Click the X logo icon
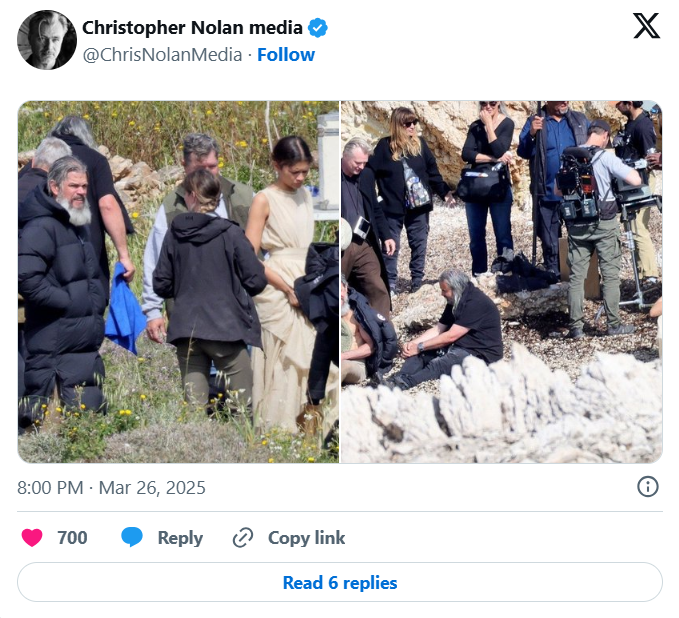Viewport: 679px width, 618px height. pos(646,27)
